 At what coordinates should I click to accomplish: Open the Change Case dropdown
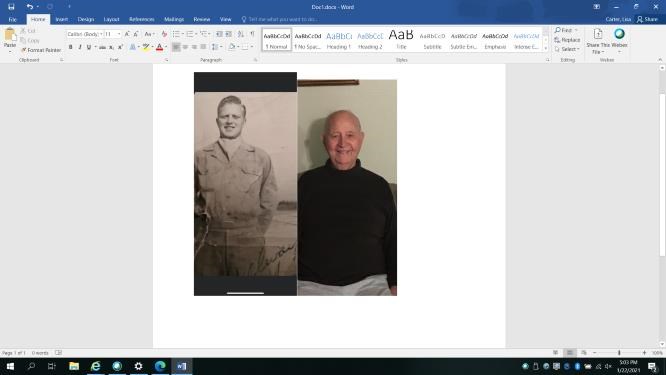click(149, 34)
